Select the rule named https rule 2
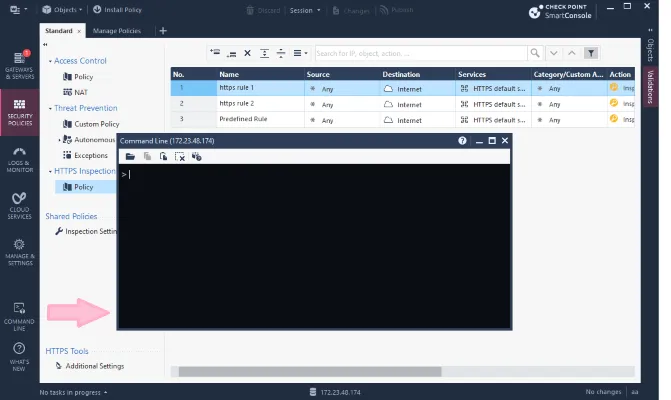This screenshot has width=671, height=400. pos(236,104)
